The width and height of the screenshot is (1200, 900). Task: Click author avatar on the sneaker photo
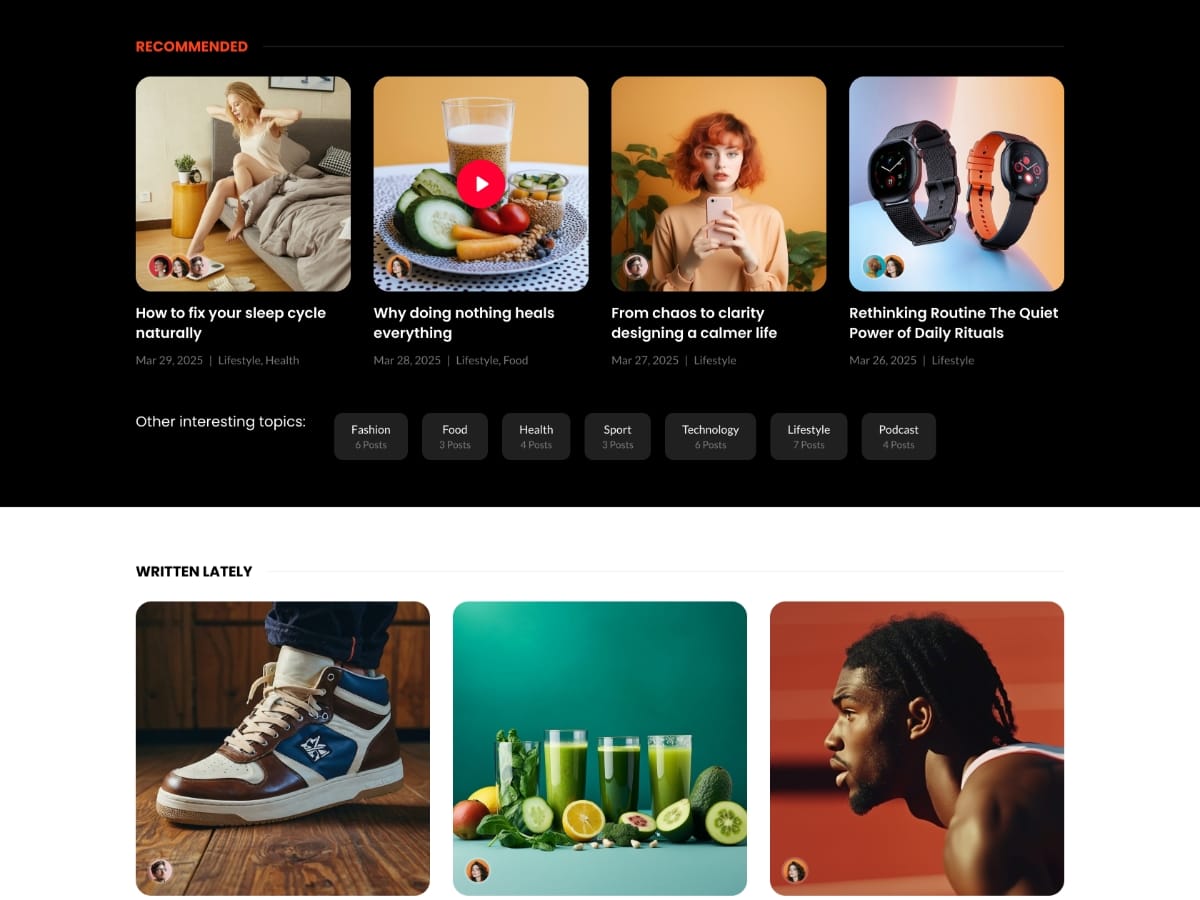click(161, 870)
